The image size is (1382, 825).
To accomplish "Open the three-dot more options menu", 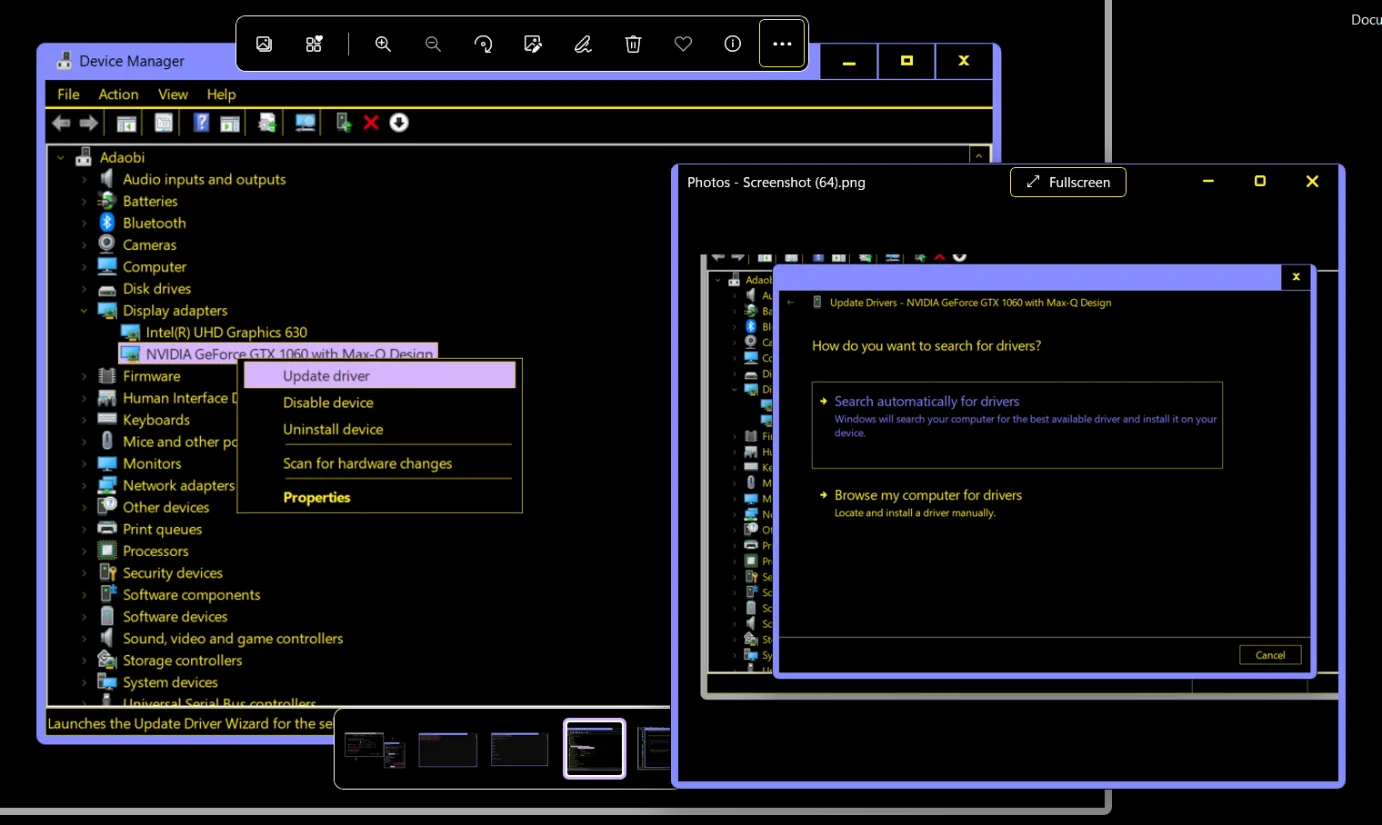I will pos(782,44).
